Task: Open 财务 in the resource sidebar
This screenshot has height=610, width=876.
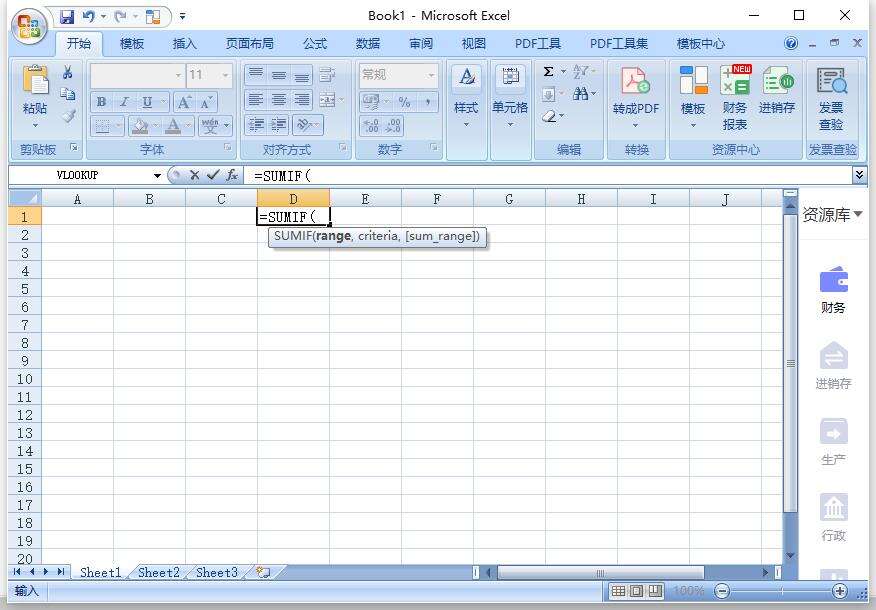Action: [833, 290]
